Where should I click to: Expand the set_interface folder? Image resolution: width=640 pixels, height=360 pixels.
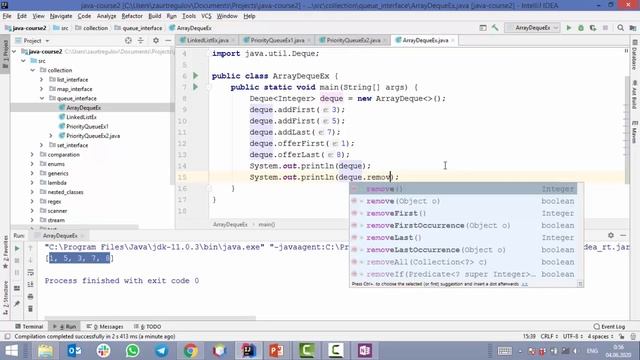tap(42, 145)
